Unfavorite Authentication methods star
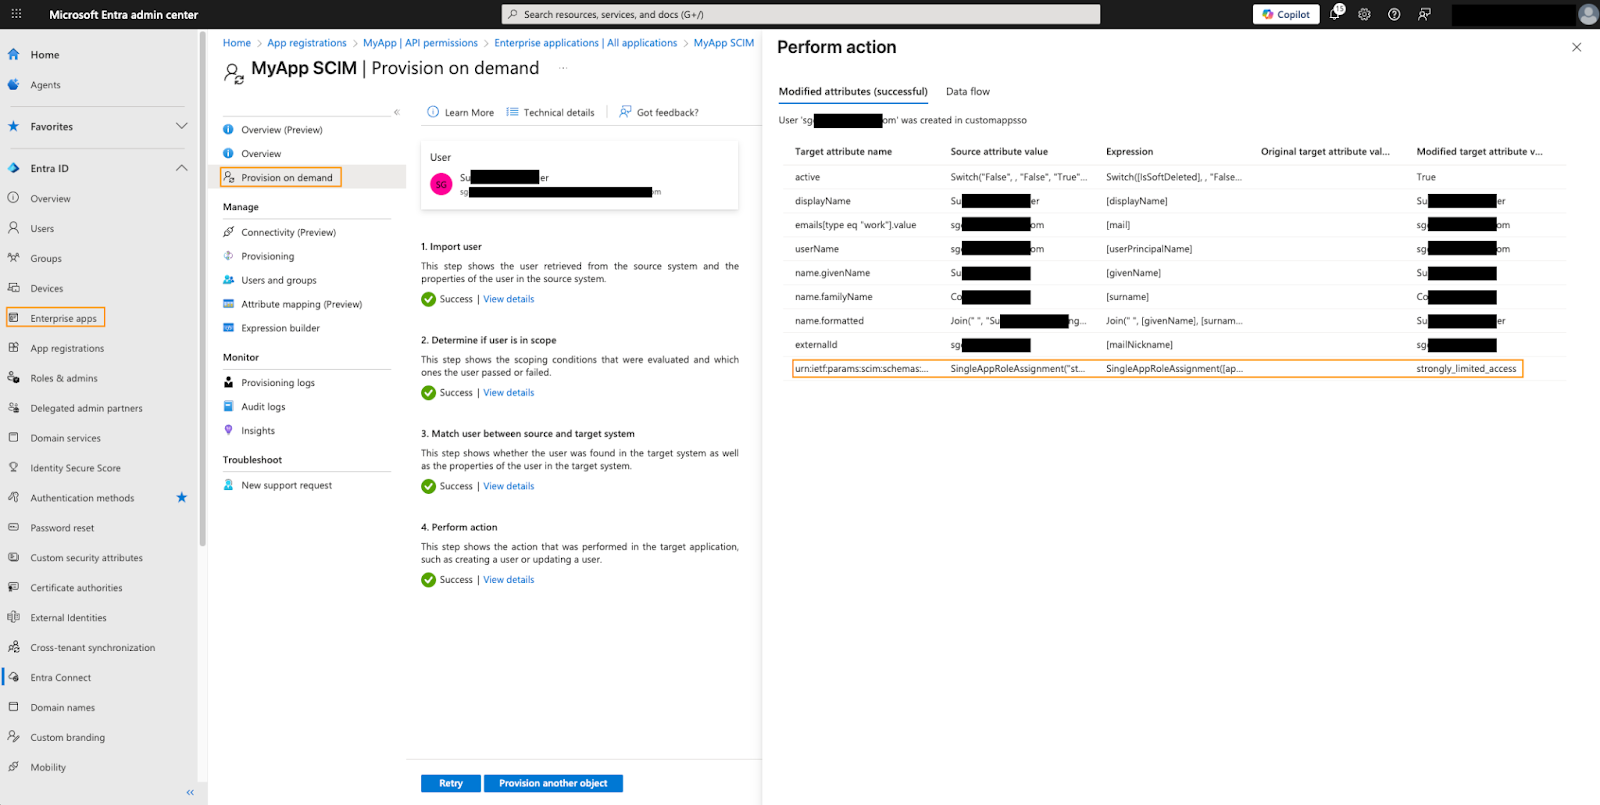Viewport: 1600px width, 805px height. tap(181, 497)
